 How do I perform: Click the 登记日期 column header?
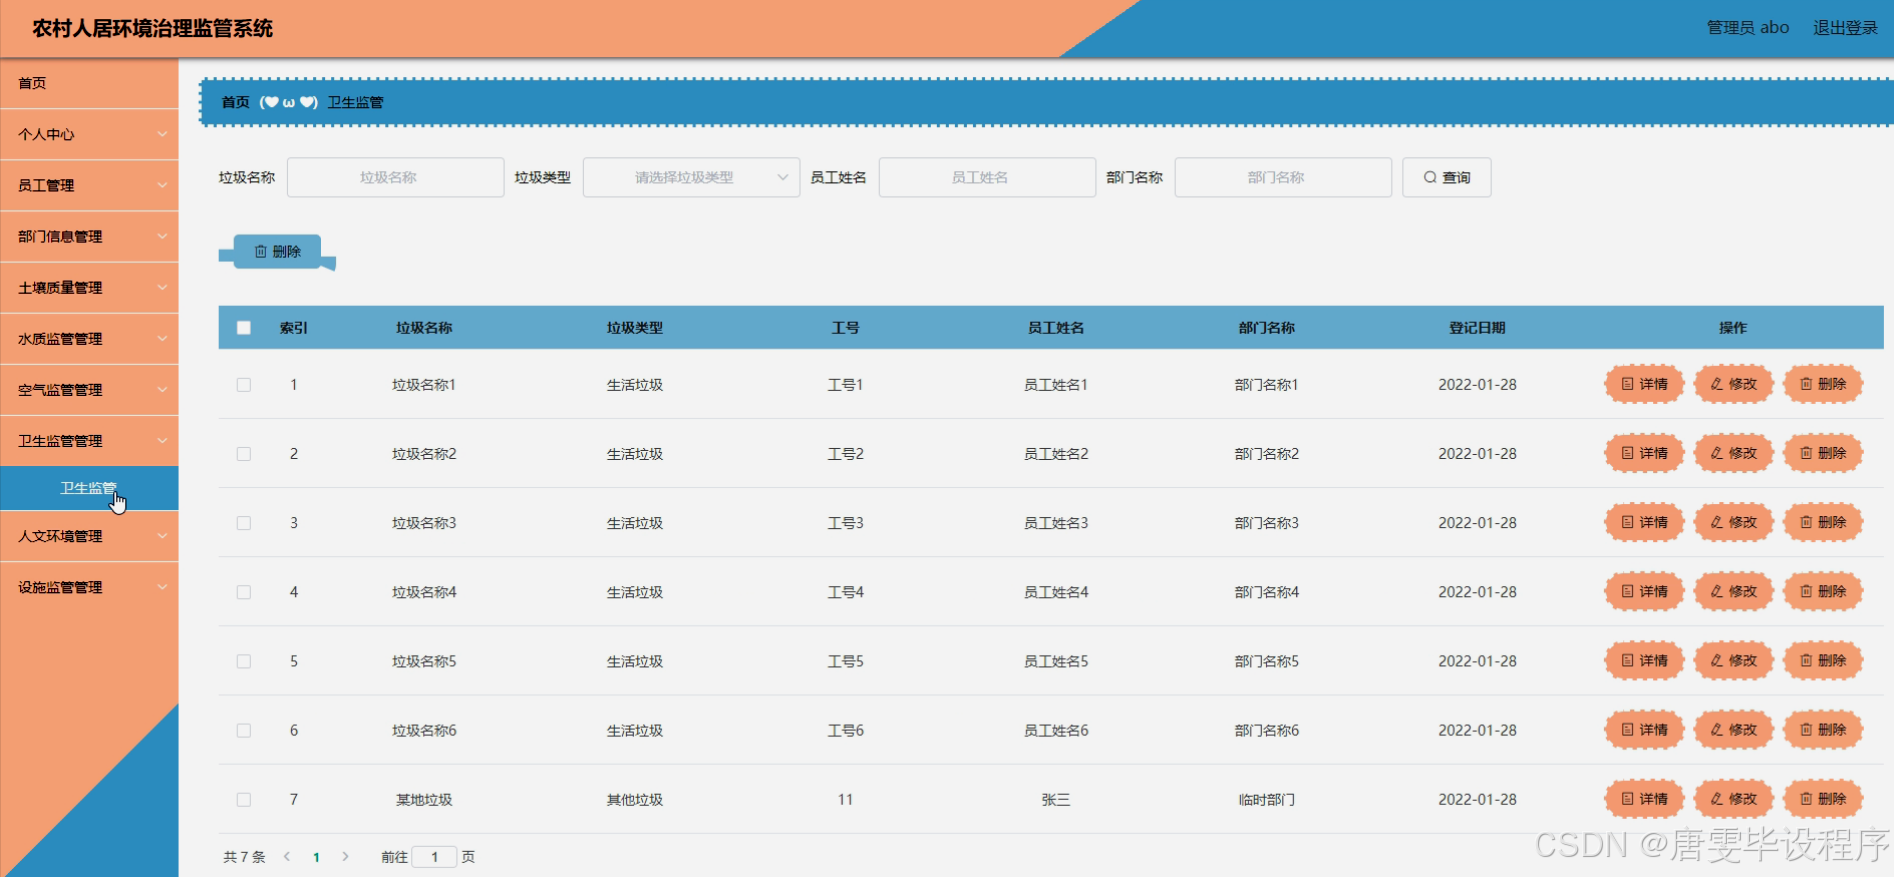[x=1477, y=328]
